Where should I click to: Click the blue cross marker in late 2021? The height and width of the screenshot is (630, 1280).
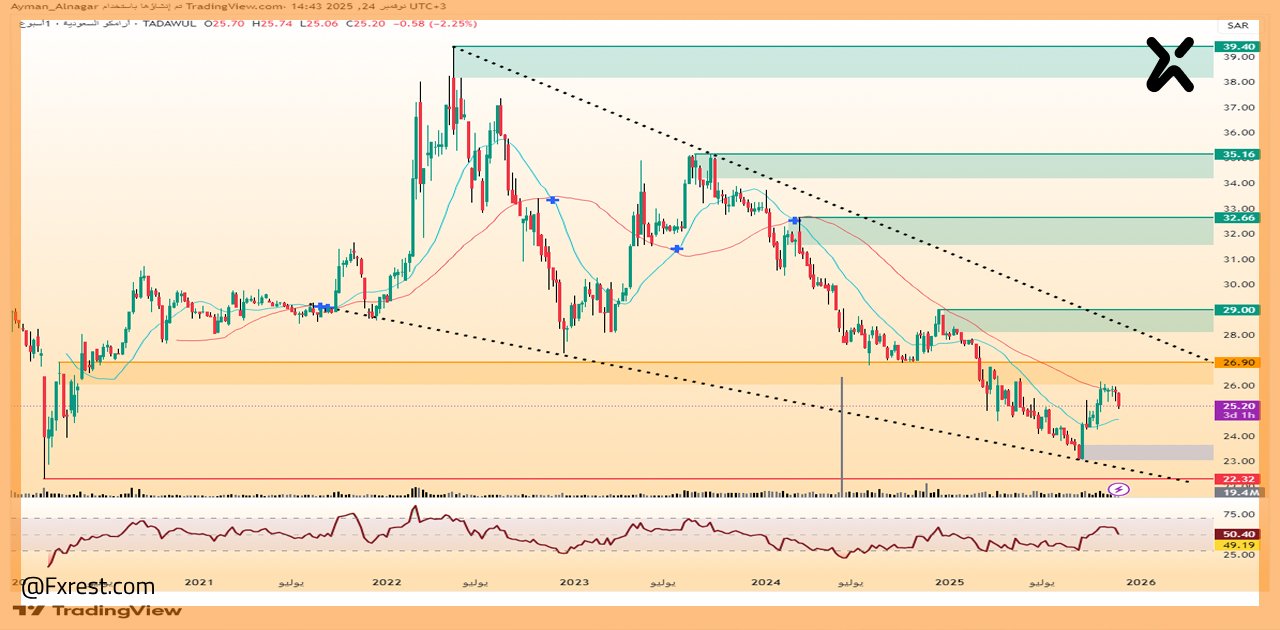(x=323, y=307)
